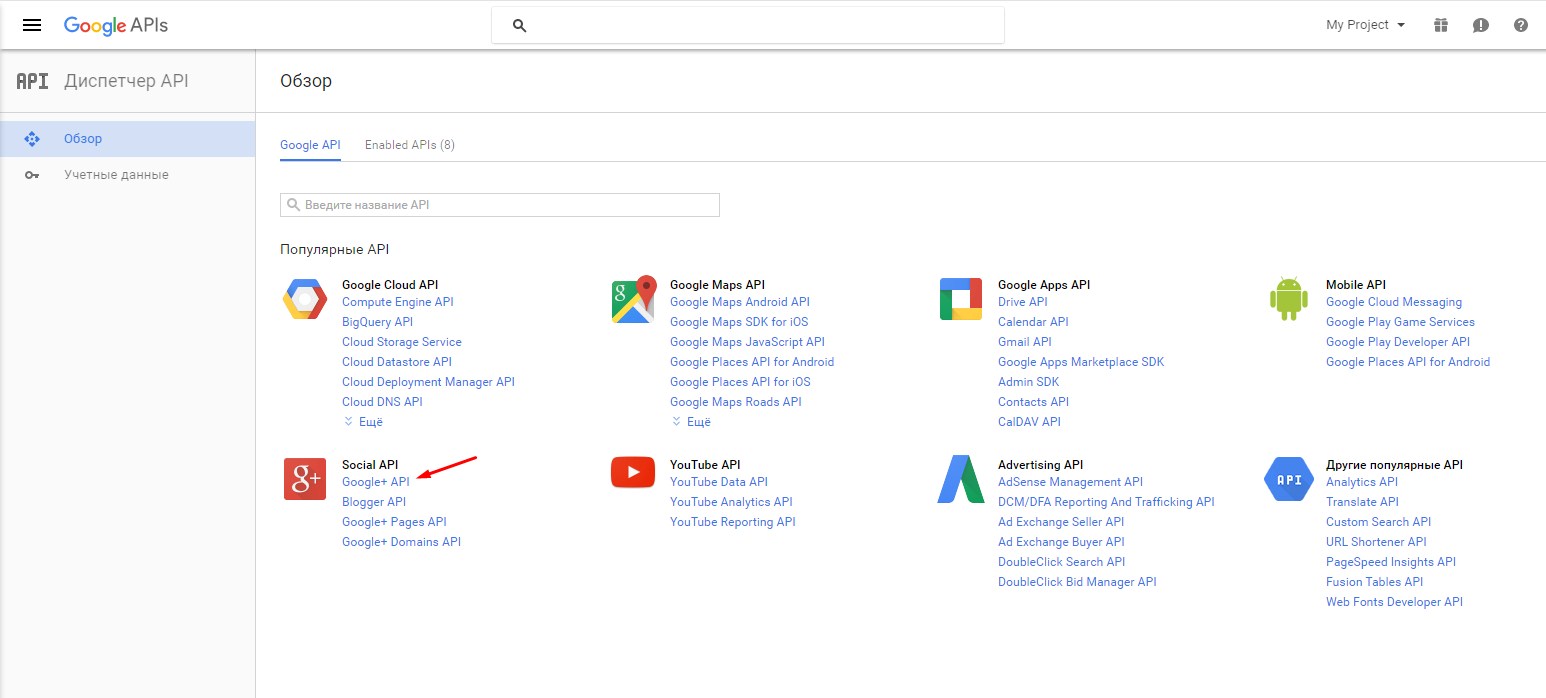Click the Android Mobile API icon
1546x698 pixels.
1289,300
